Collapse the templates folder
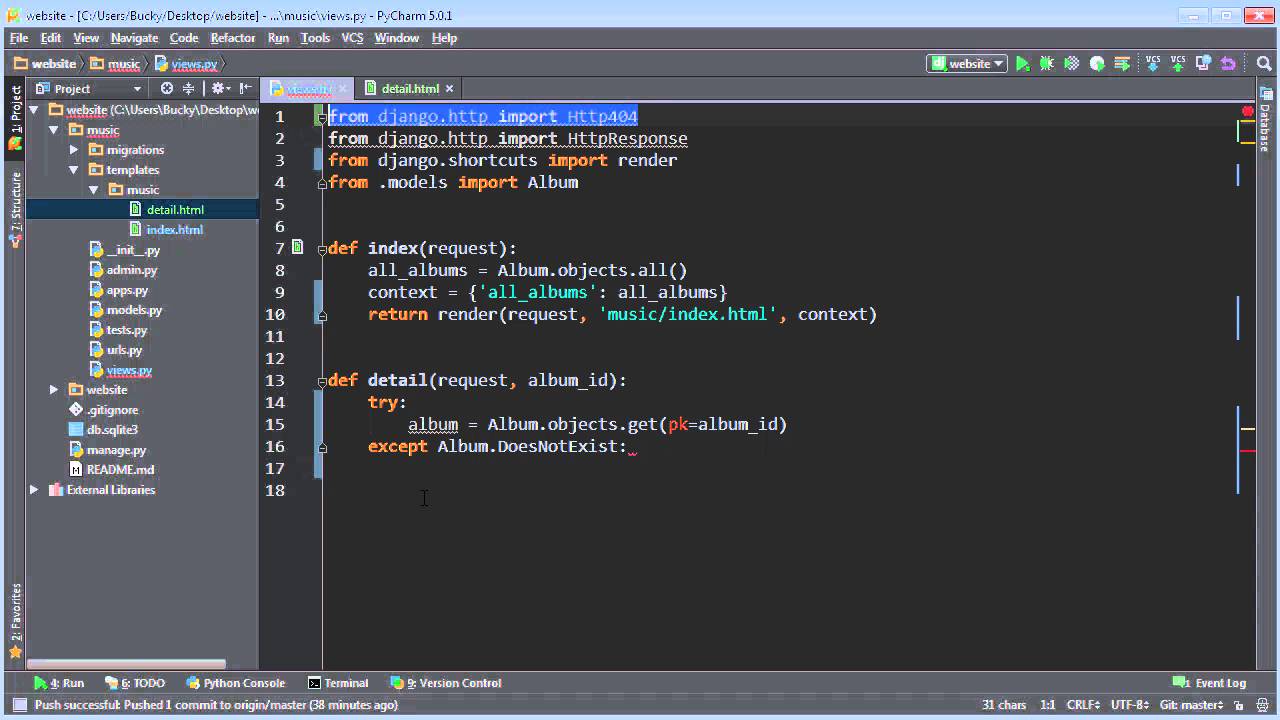Image resolution: width=1280 pixels, height=720 pixels. coord(73,170)
